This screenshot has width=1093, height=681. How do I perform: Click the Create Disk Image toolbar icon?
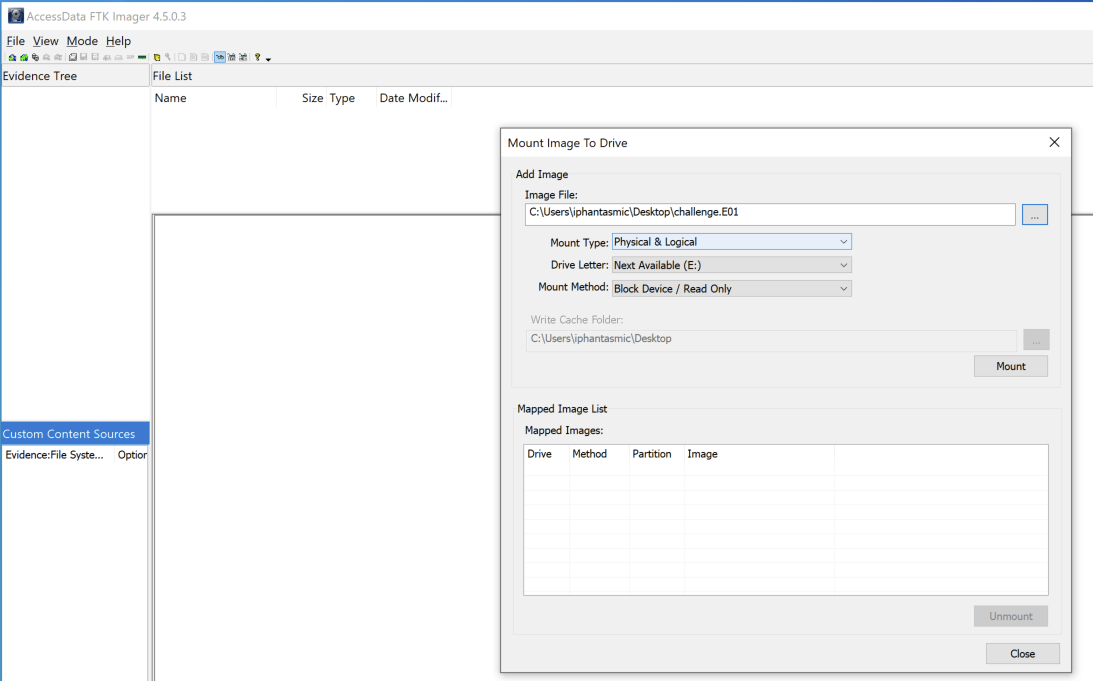coord(72,57)
